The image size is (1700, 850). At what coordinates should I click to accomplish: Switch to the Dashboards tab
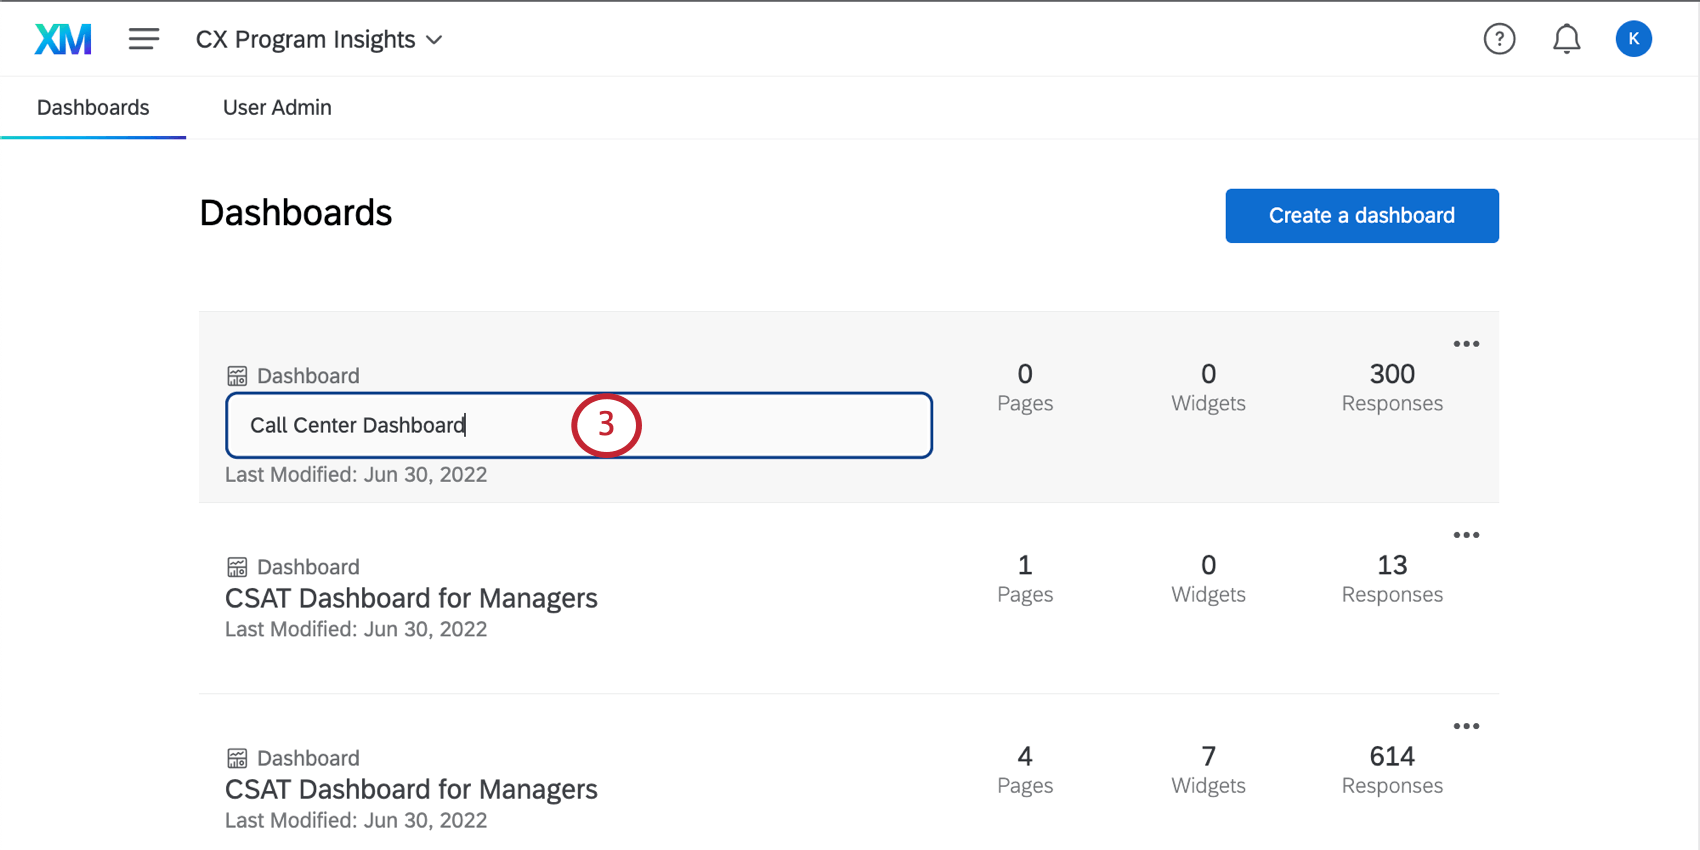coord(93,107)
